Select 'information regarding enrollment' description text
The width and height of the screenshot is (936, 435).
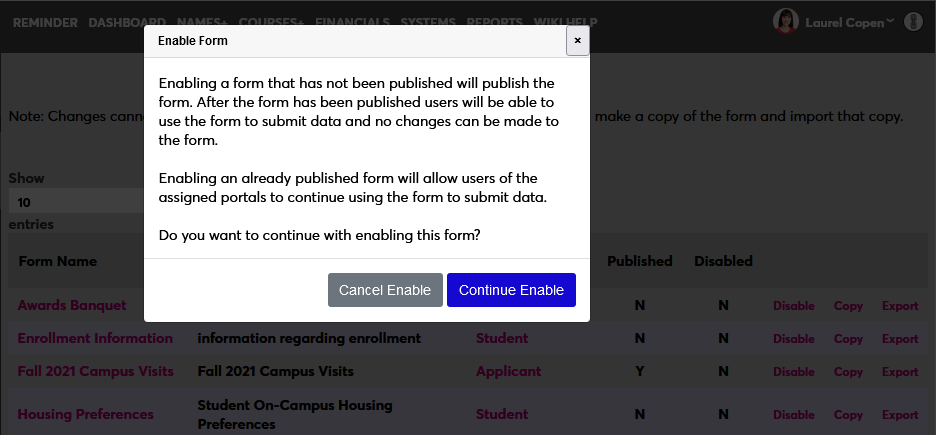(x=309, y=338)
